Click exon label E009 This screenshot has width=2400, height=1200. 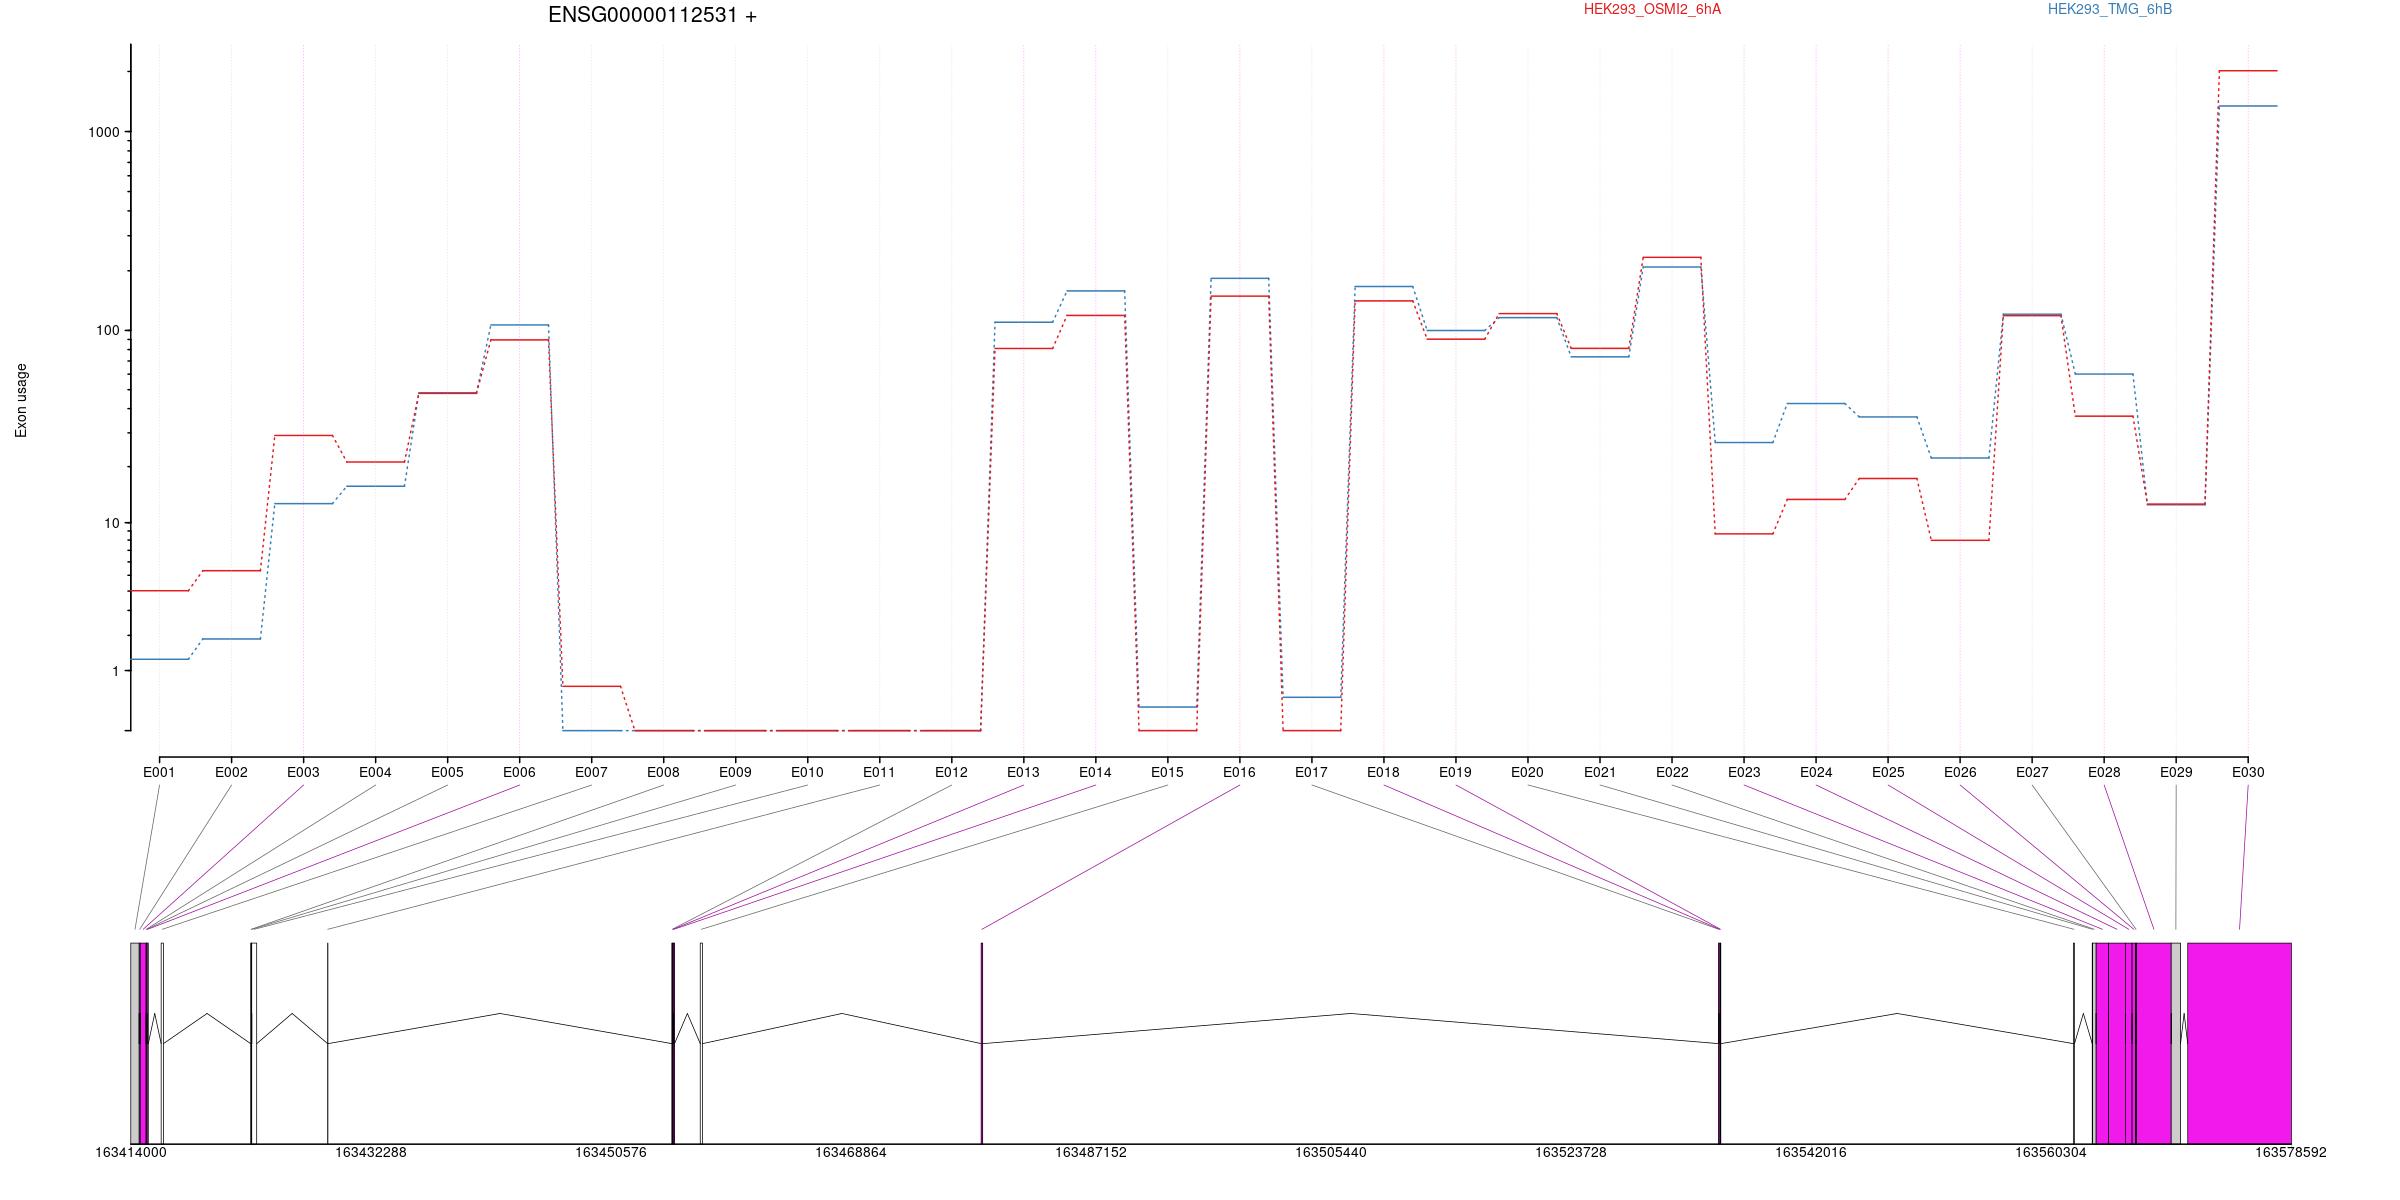tap(735, 772)
